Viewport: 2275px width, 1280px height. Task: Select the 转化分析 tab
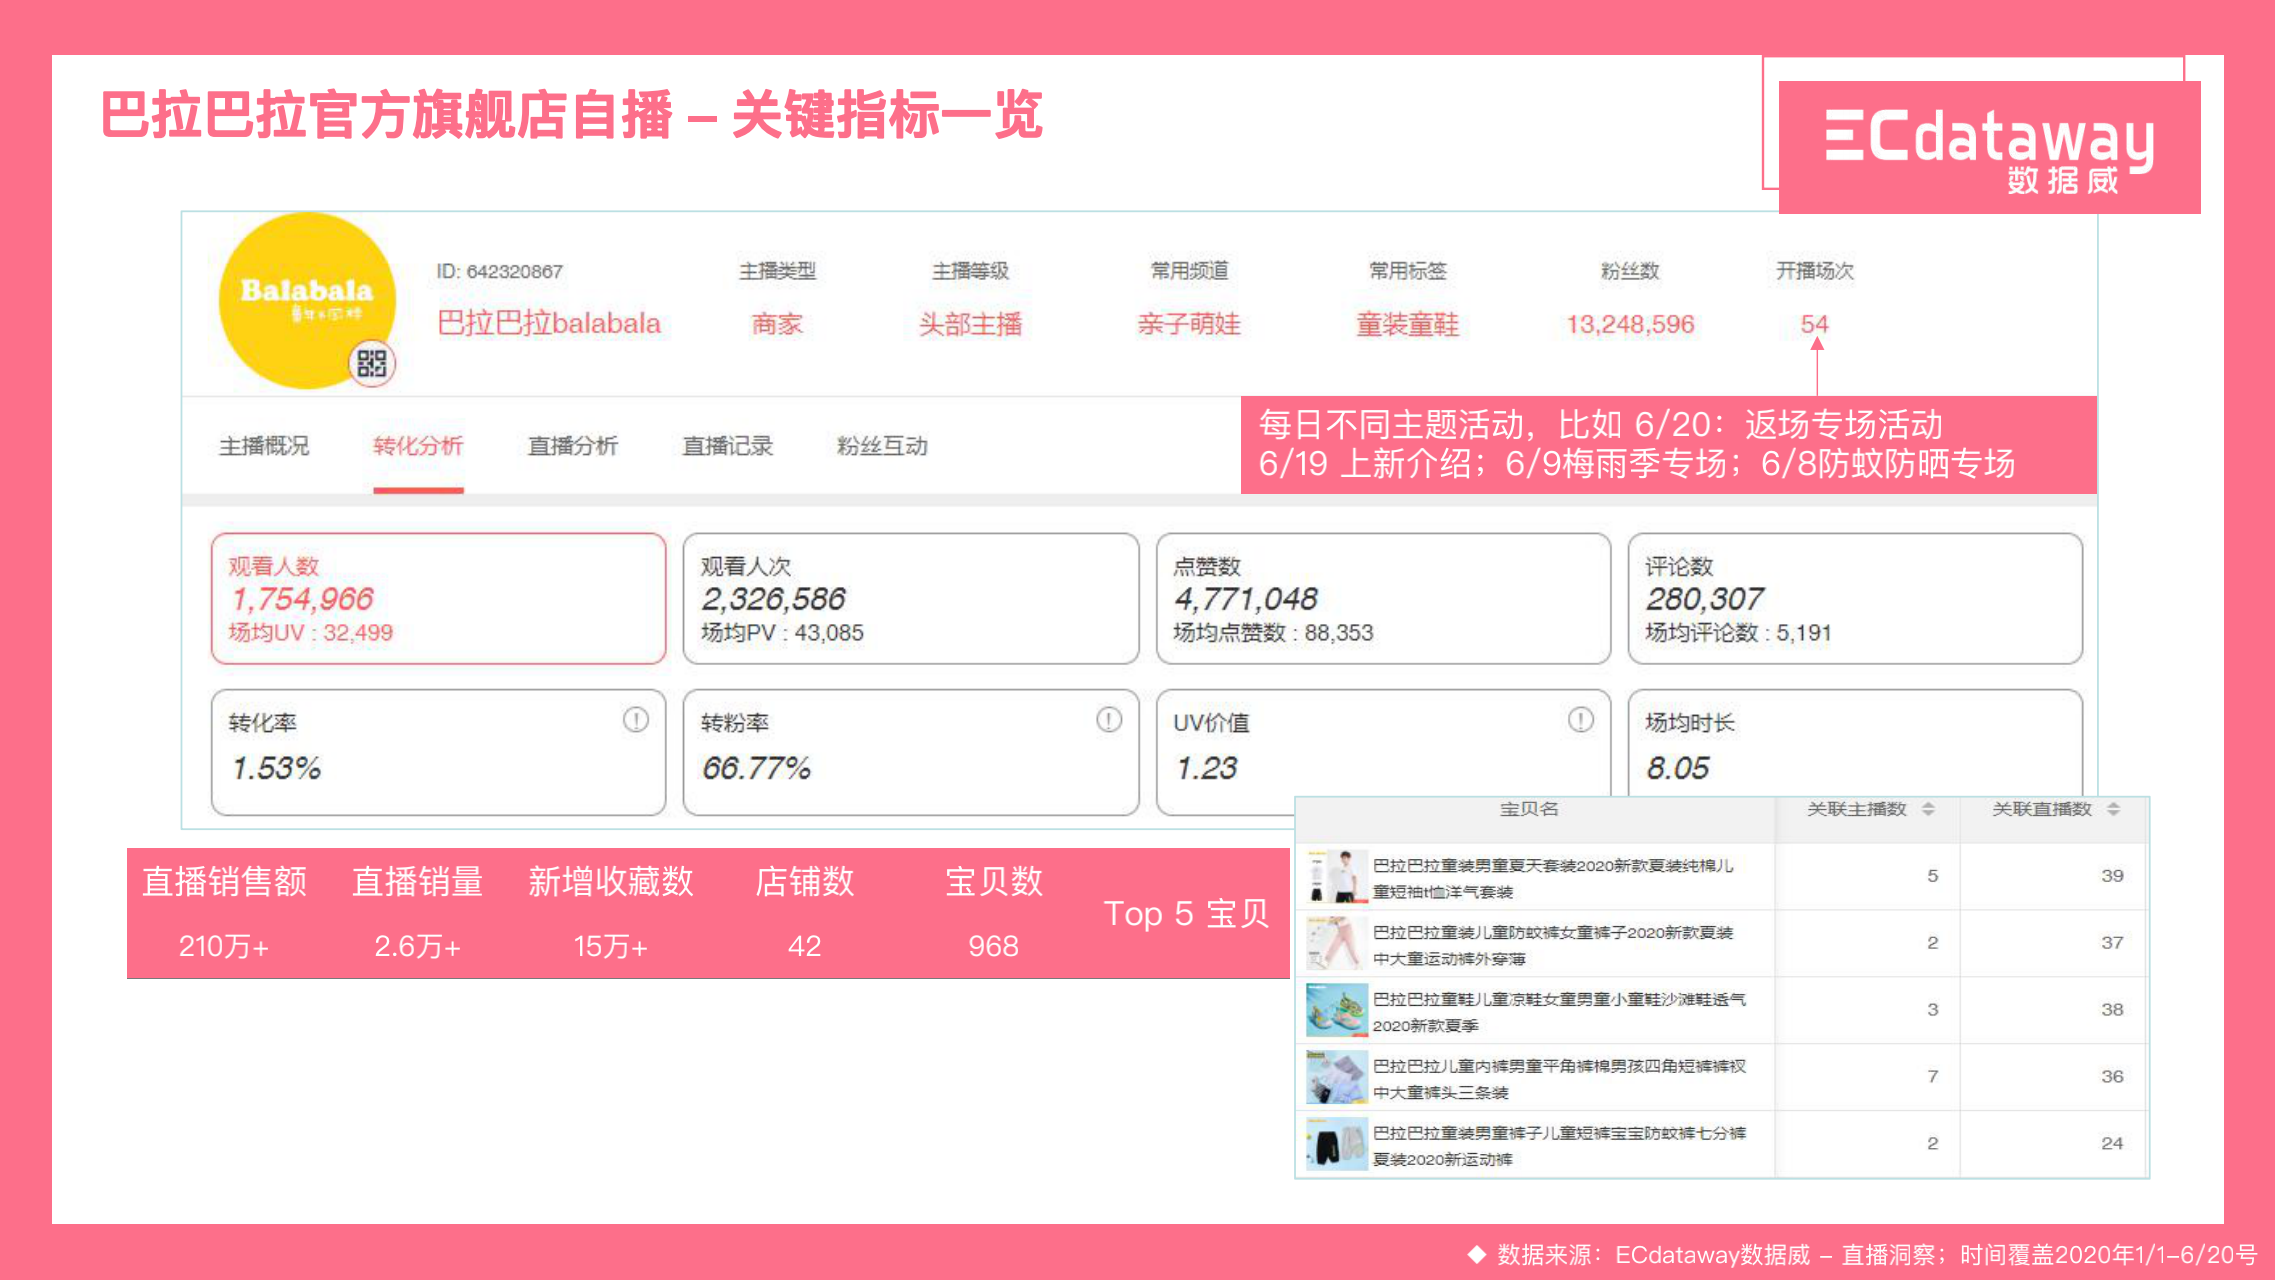coord(418,446)
